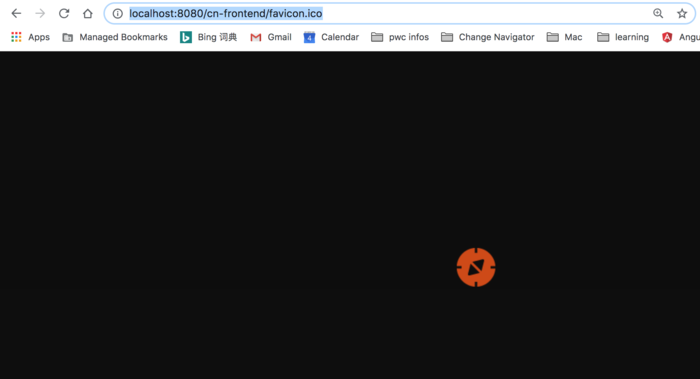Open the Angular bookmark with red shield

[x=680, y=37]
